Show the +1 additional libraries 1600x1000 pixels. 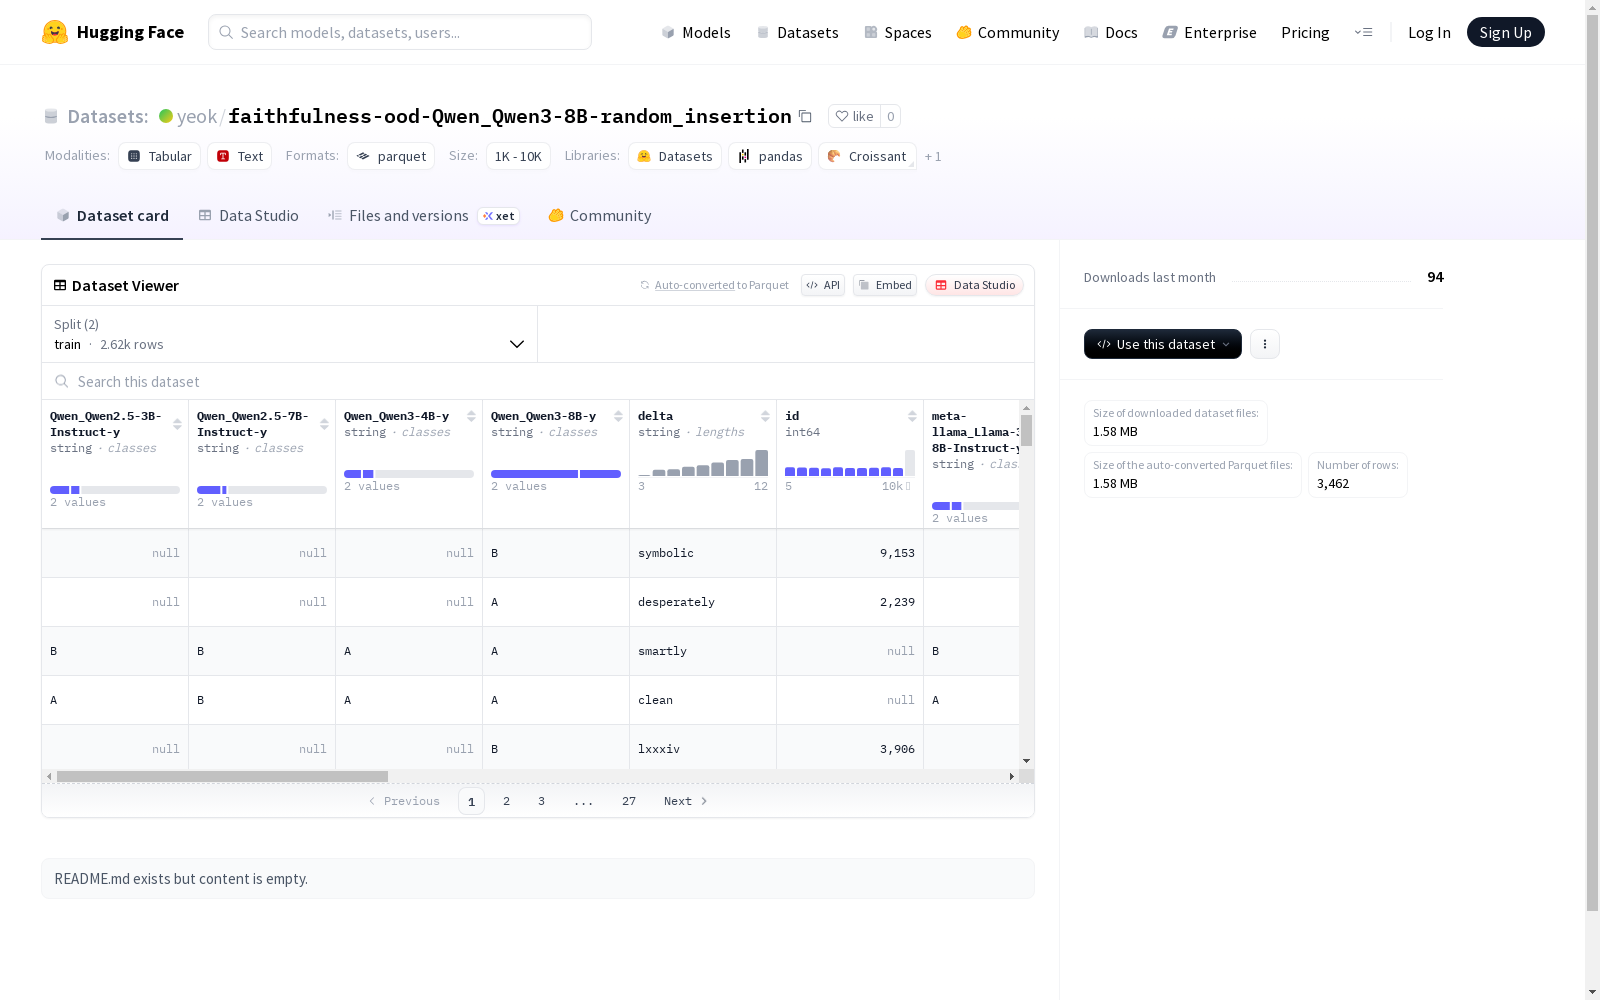click(x=933, y=156)
